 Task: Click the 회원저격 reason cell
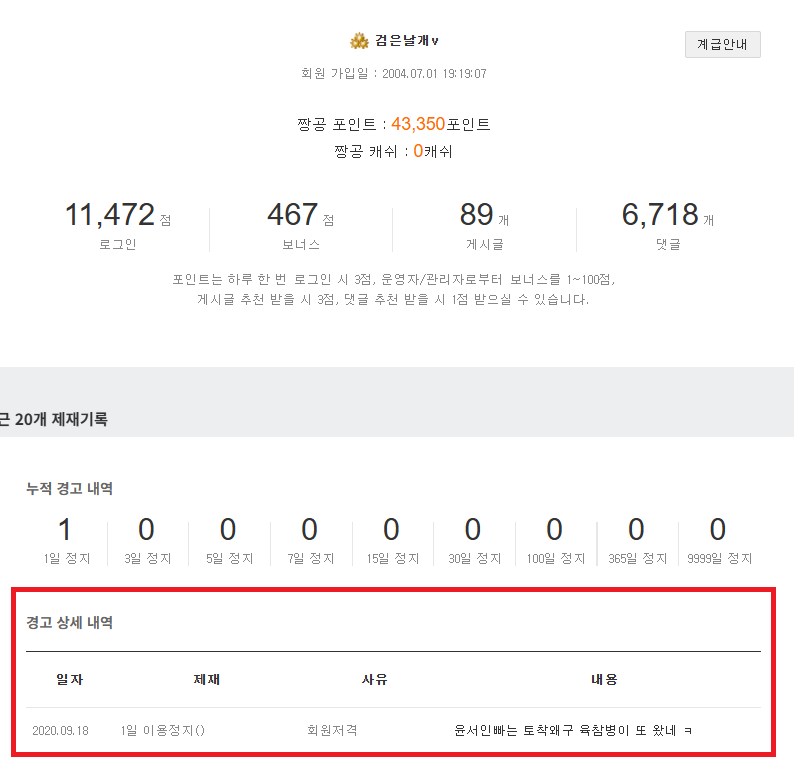coord(332,731)
